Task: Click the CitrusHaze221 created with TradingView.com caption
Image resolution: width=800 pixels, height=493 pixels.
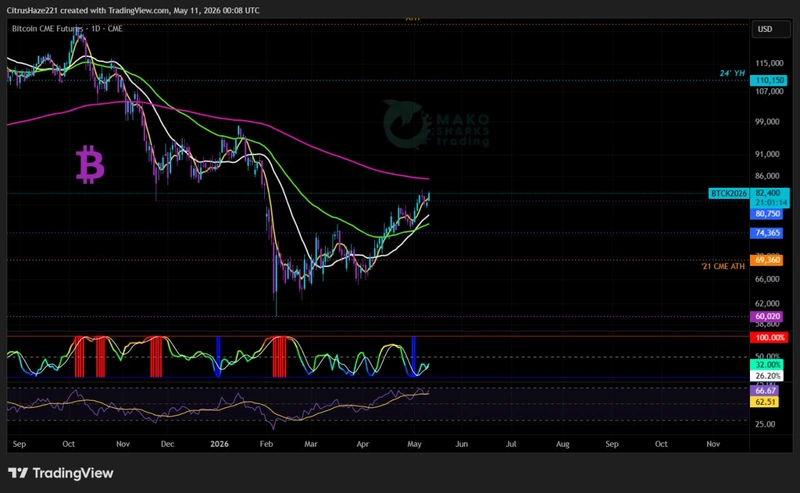Action: click(133, 10)
